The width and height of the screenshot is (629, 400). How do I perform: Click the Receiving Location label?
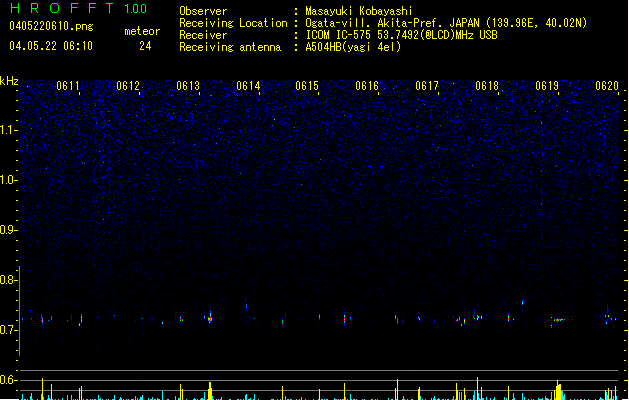coord(233,23)
